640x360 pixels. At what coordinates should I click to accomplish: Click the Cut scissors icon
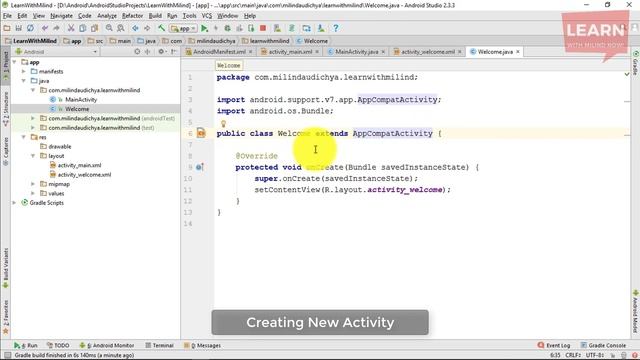pos(71,28)
